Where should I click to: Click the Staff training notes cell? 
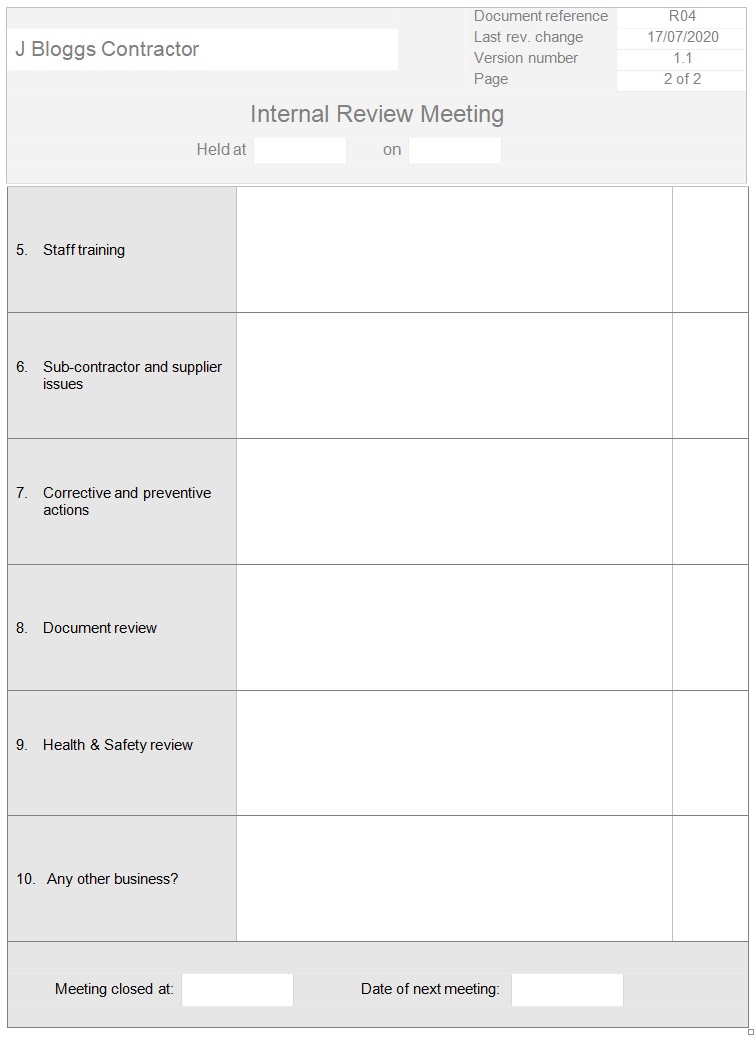click(x=454, y=249)
